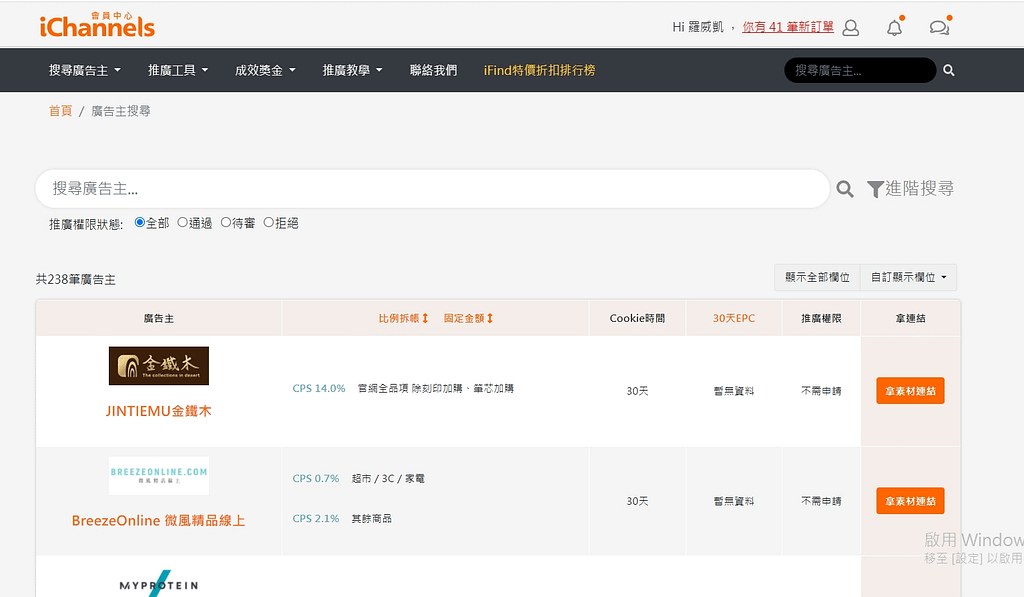The image size is (1024, 597).
Task: Click the iChannels logo
Action: (x=97, y=25)
